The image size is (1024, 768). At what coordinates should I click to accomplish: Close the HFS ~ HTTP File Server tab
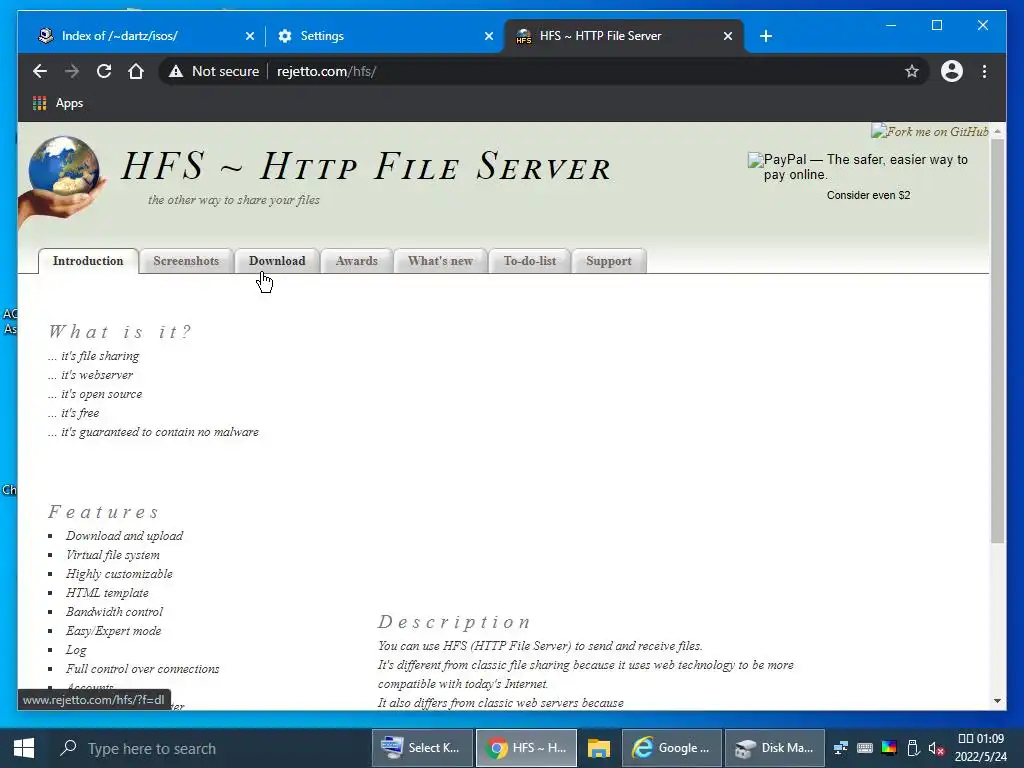[728, 36]
